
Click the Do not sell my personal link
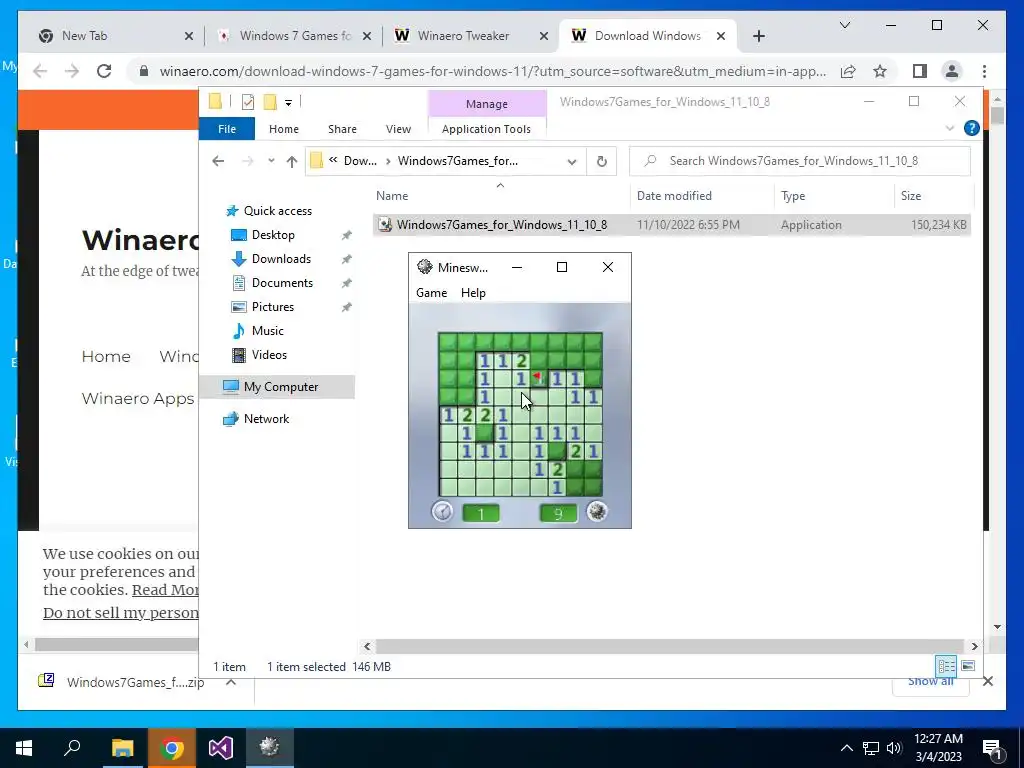[121, 613]
